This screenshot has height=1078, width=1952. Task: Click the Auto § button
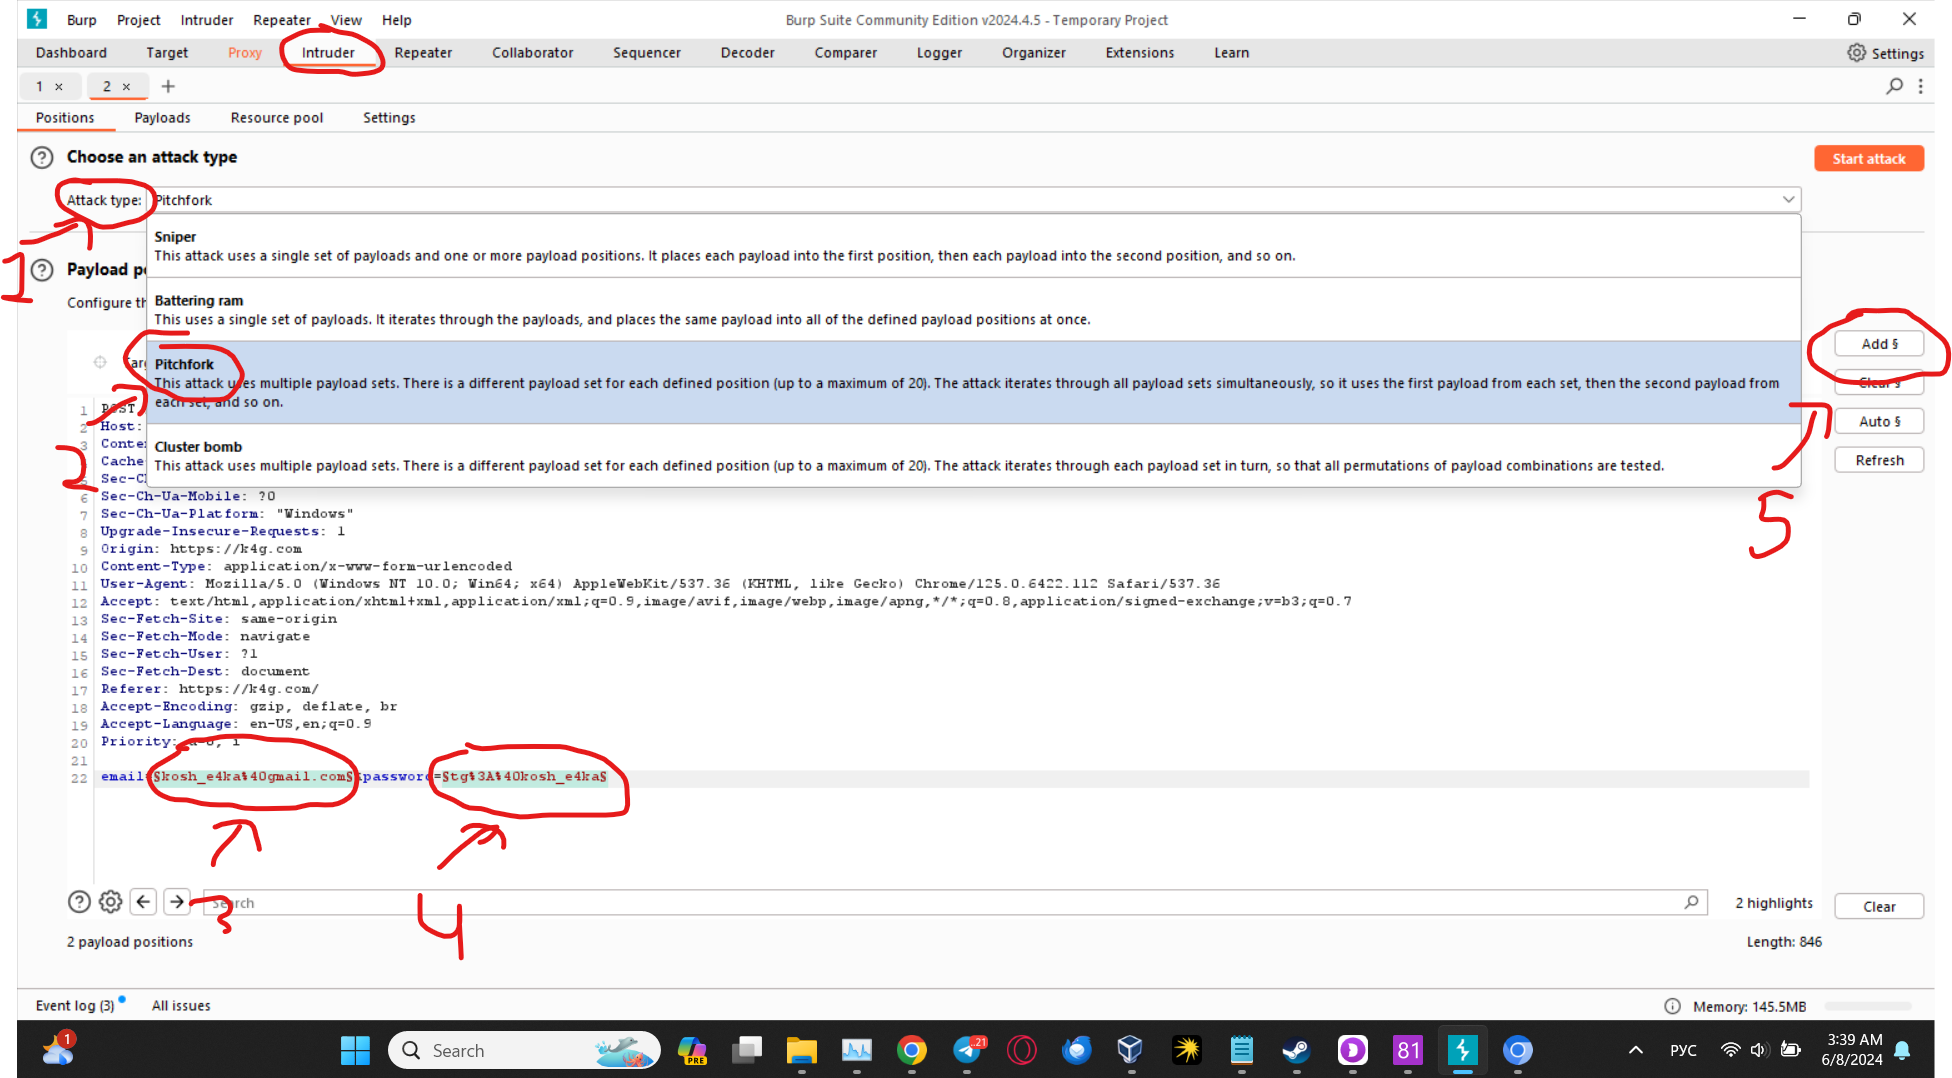(x=1880, y=422)
